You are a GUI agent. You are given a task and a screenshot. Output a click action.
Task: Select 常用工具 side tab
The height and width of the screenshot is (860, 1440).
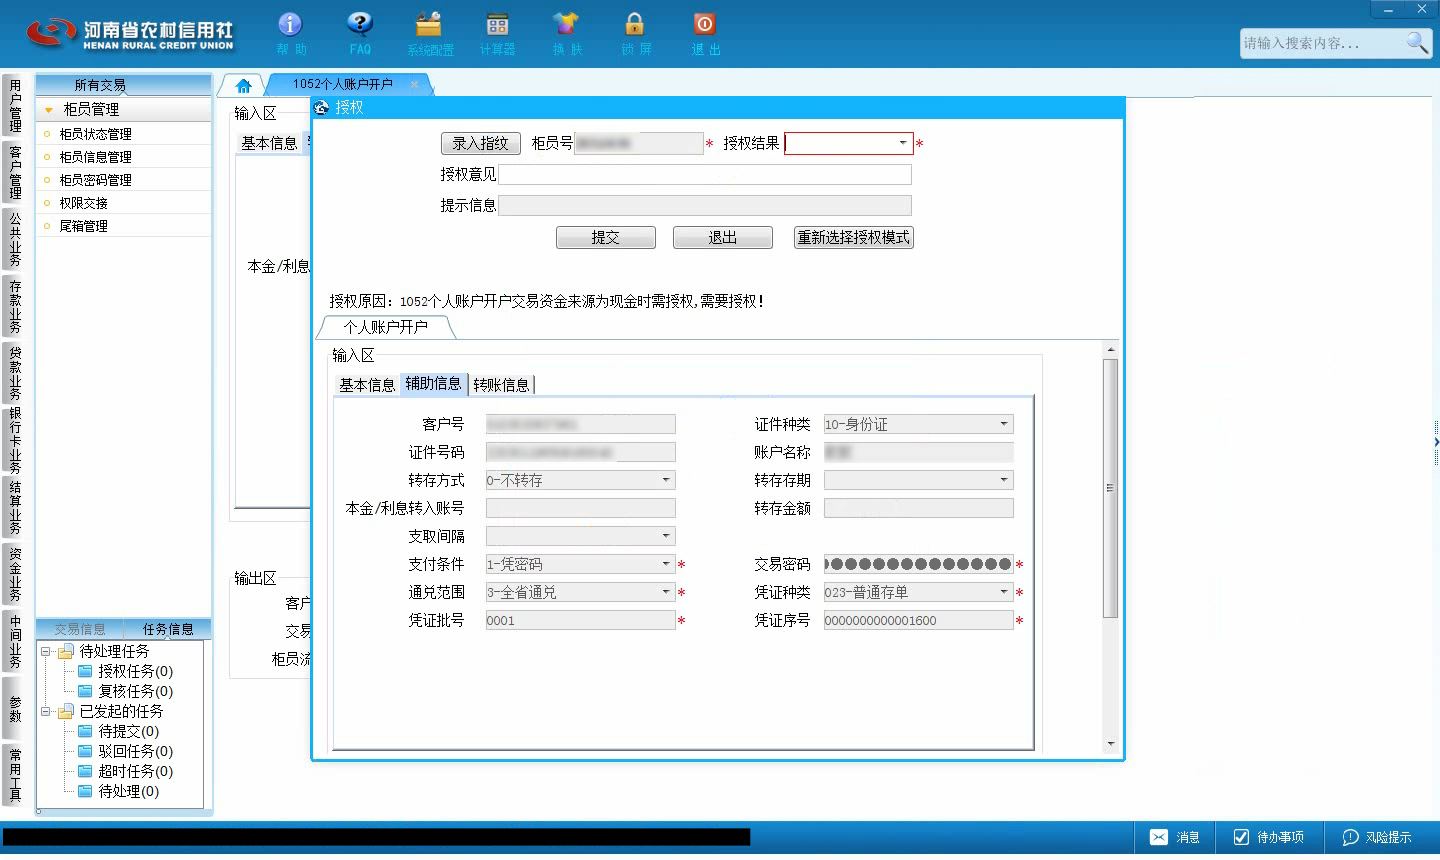point(15,775)
